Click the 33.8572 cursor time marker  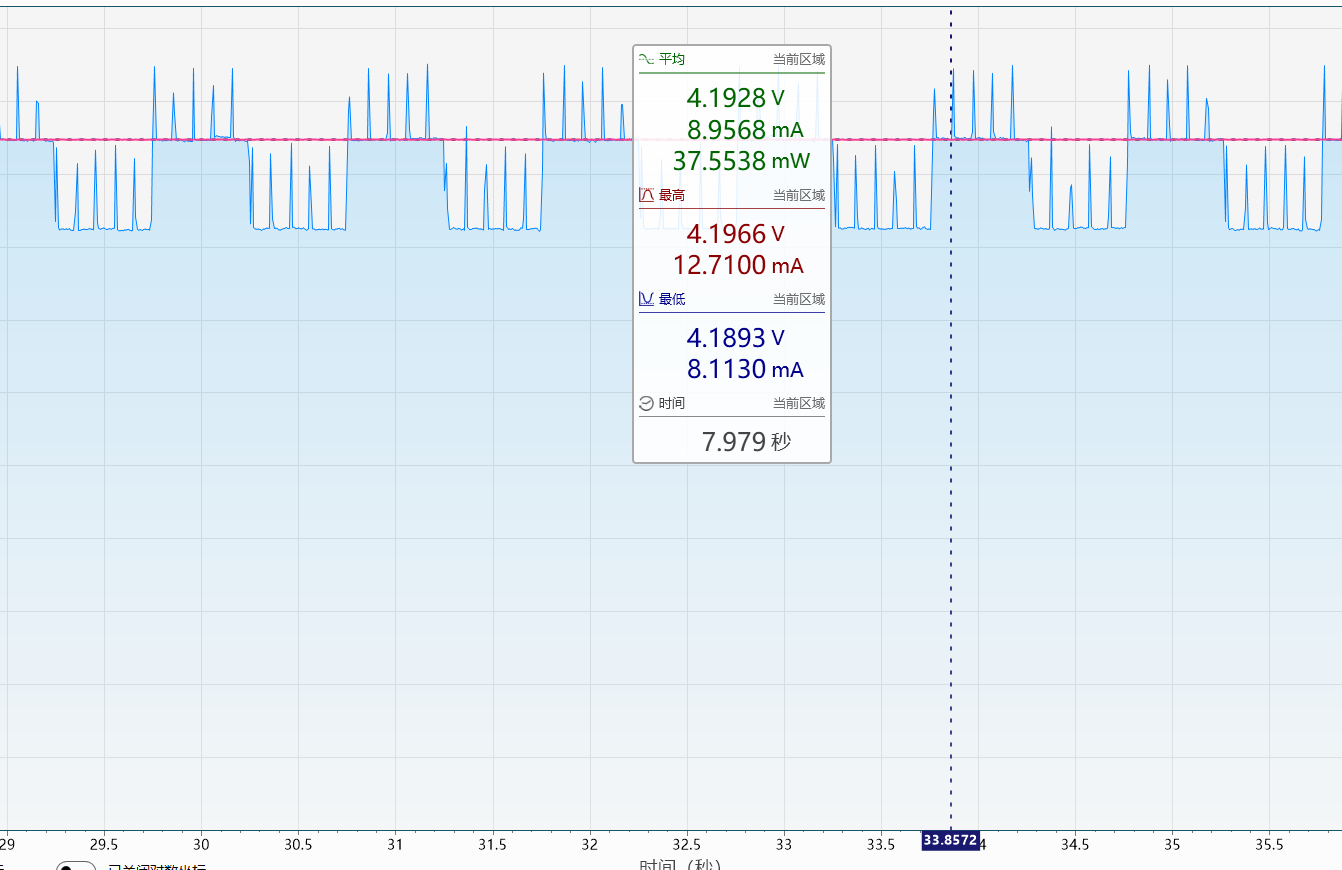950,841
